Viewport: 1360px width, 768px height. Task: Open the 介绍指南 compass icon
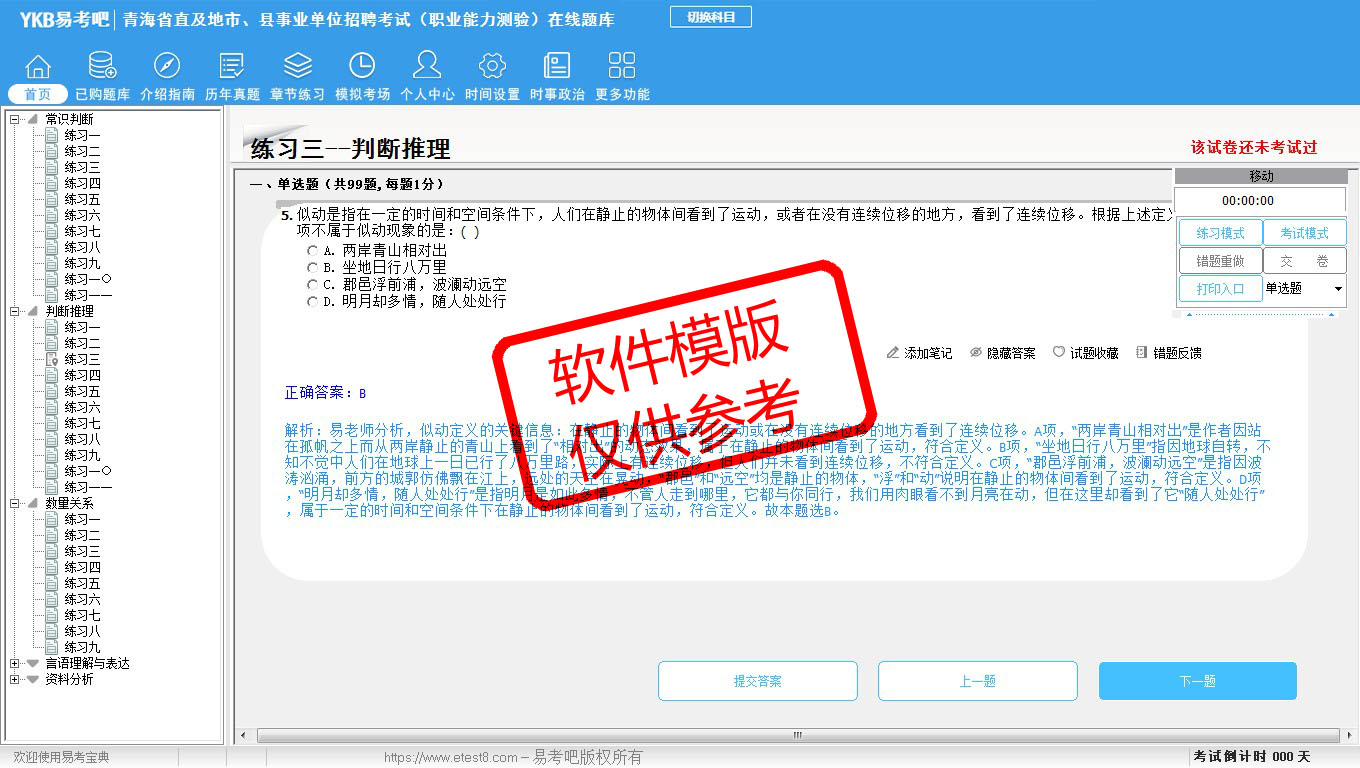(x=167, y=67)
